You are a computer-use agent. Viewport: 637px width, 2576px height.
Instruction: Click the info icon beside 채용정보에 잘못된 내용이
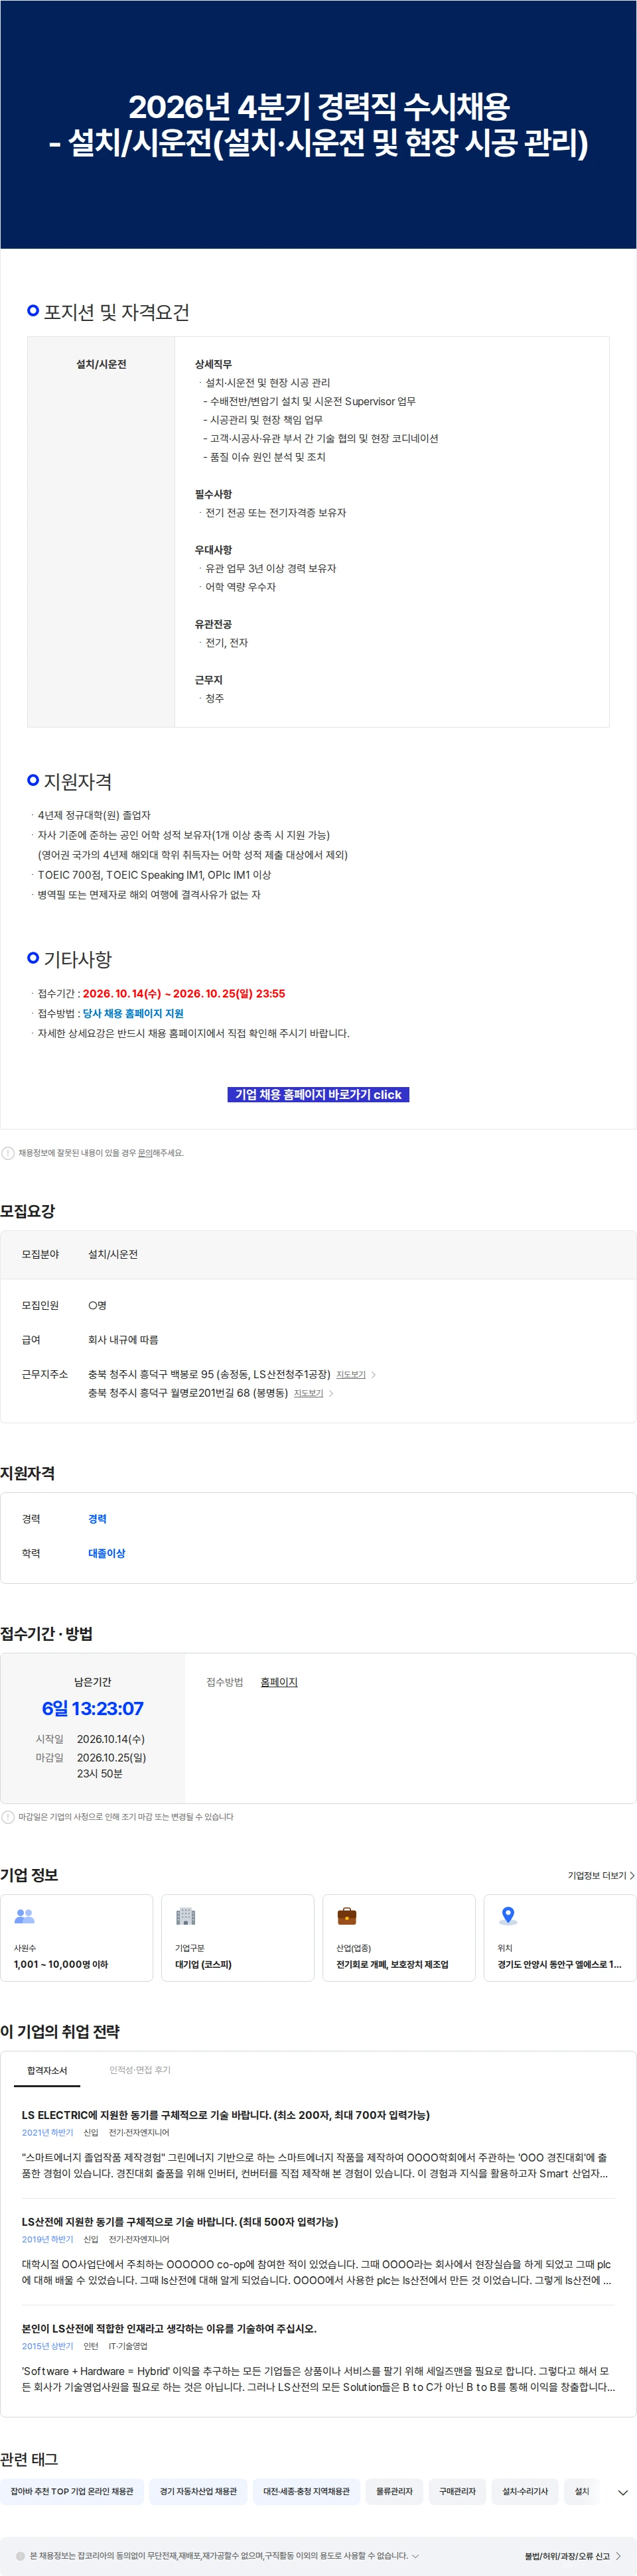8,1153
